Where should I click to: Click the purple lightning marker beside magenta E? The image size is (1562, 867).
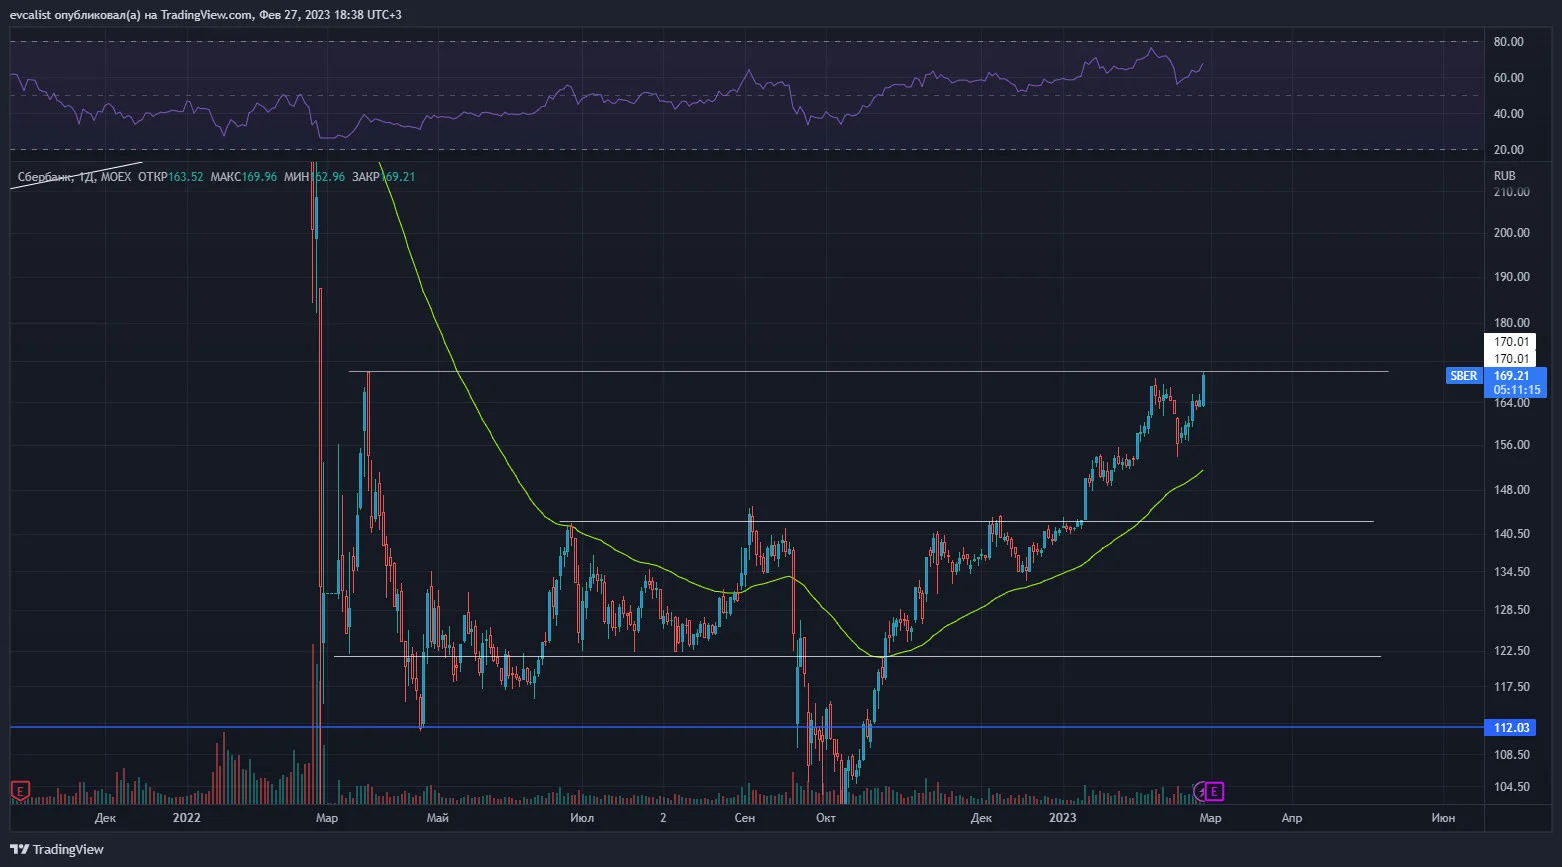click(x=1201, y=792)
